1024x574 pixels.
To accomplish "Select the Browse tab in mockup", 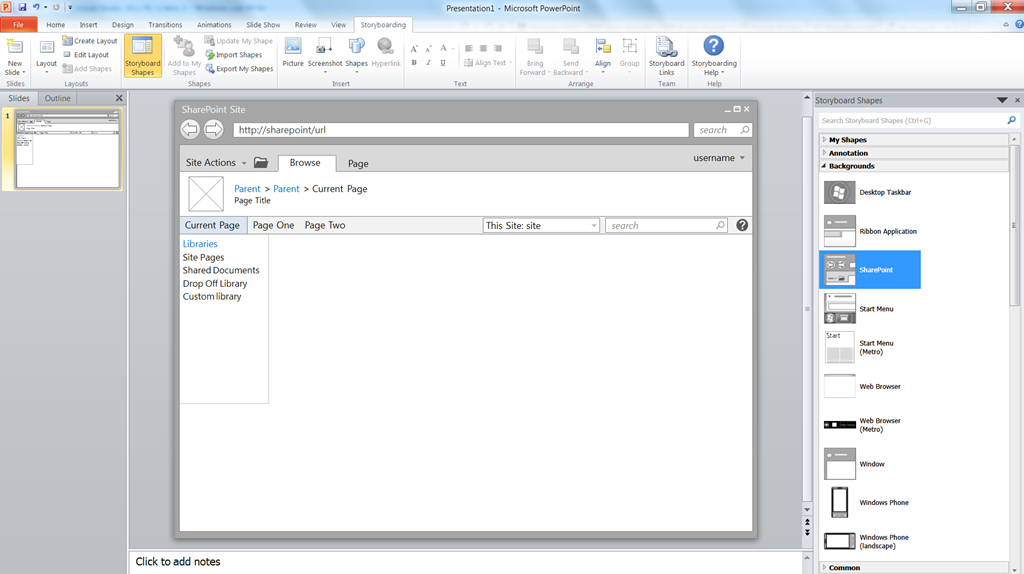I will (305, 163).
